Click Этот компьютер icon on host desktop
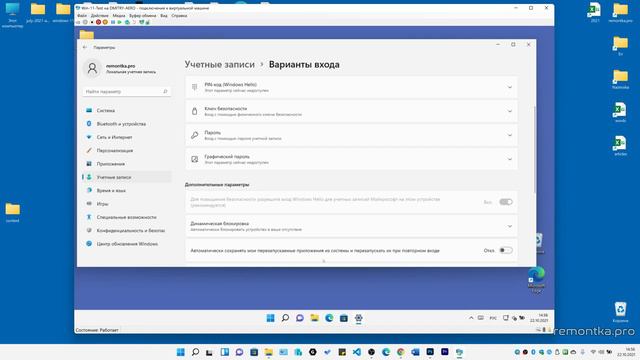The image size is (640, 360). pyautogui.click(x=12, y=16)
